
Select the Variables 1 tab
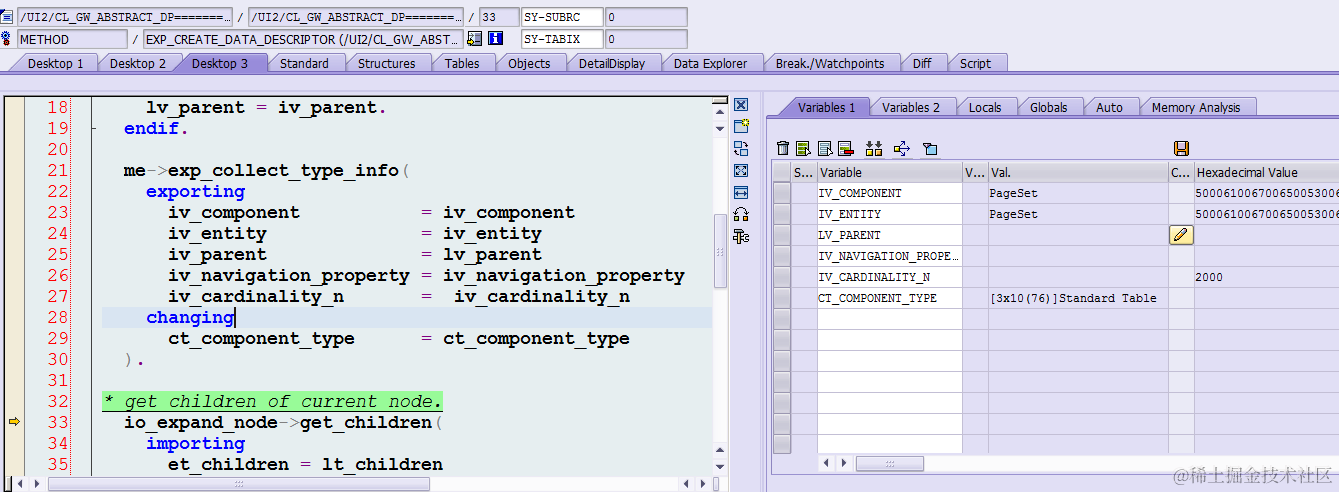coord(826,107)
